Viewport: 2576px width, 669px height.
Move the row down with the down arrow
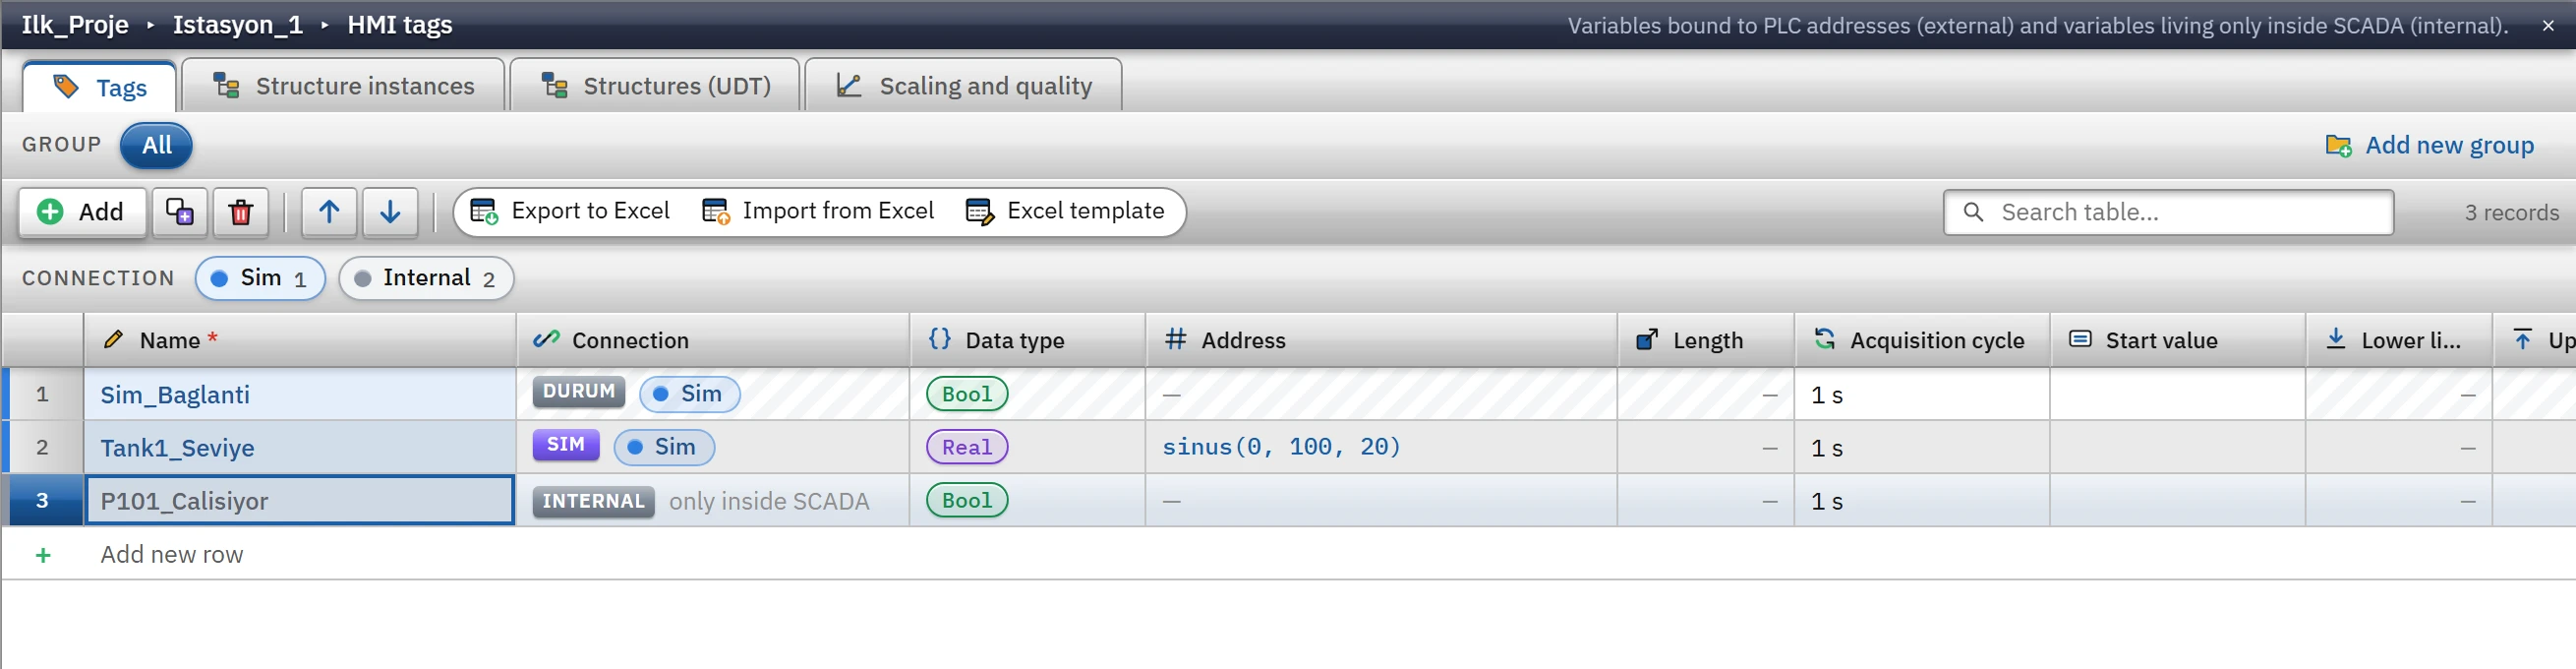pyautogui.click(x=390, y=212)
